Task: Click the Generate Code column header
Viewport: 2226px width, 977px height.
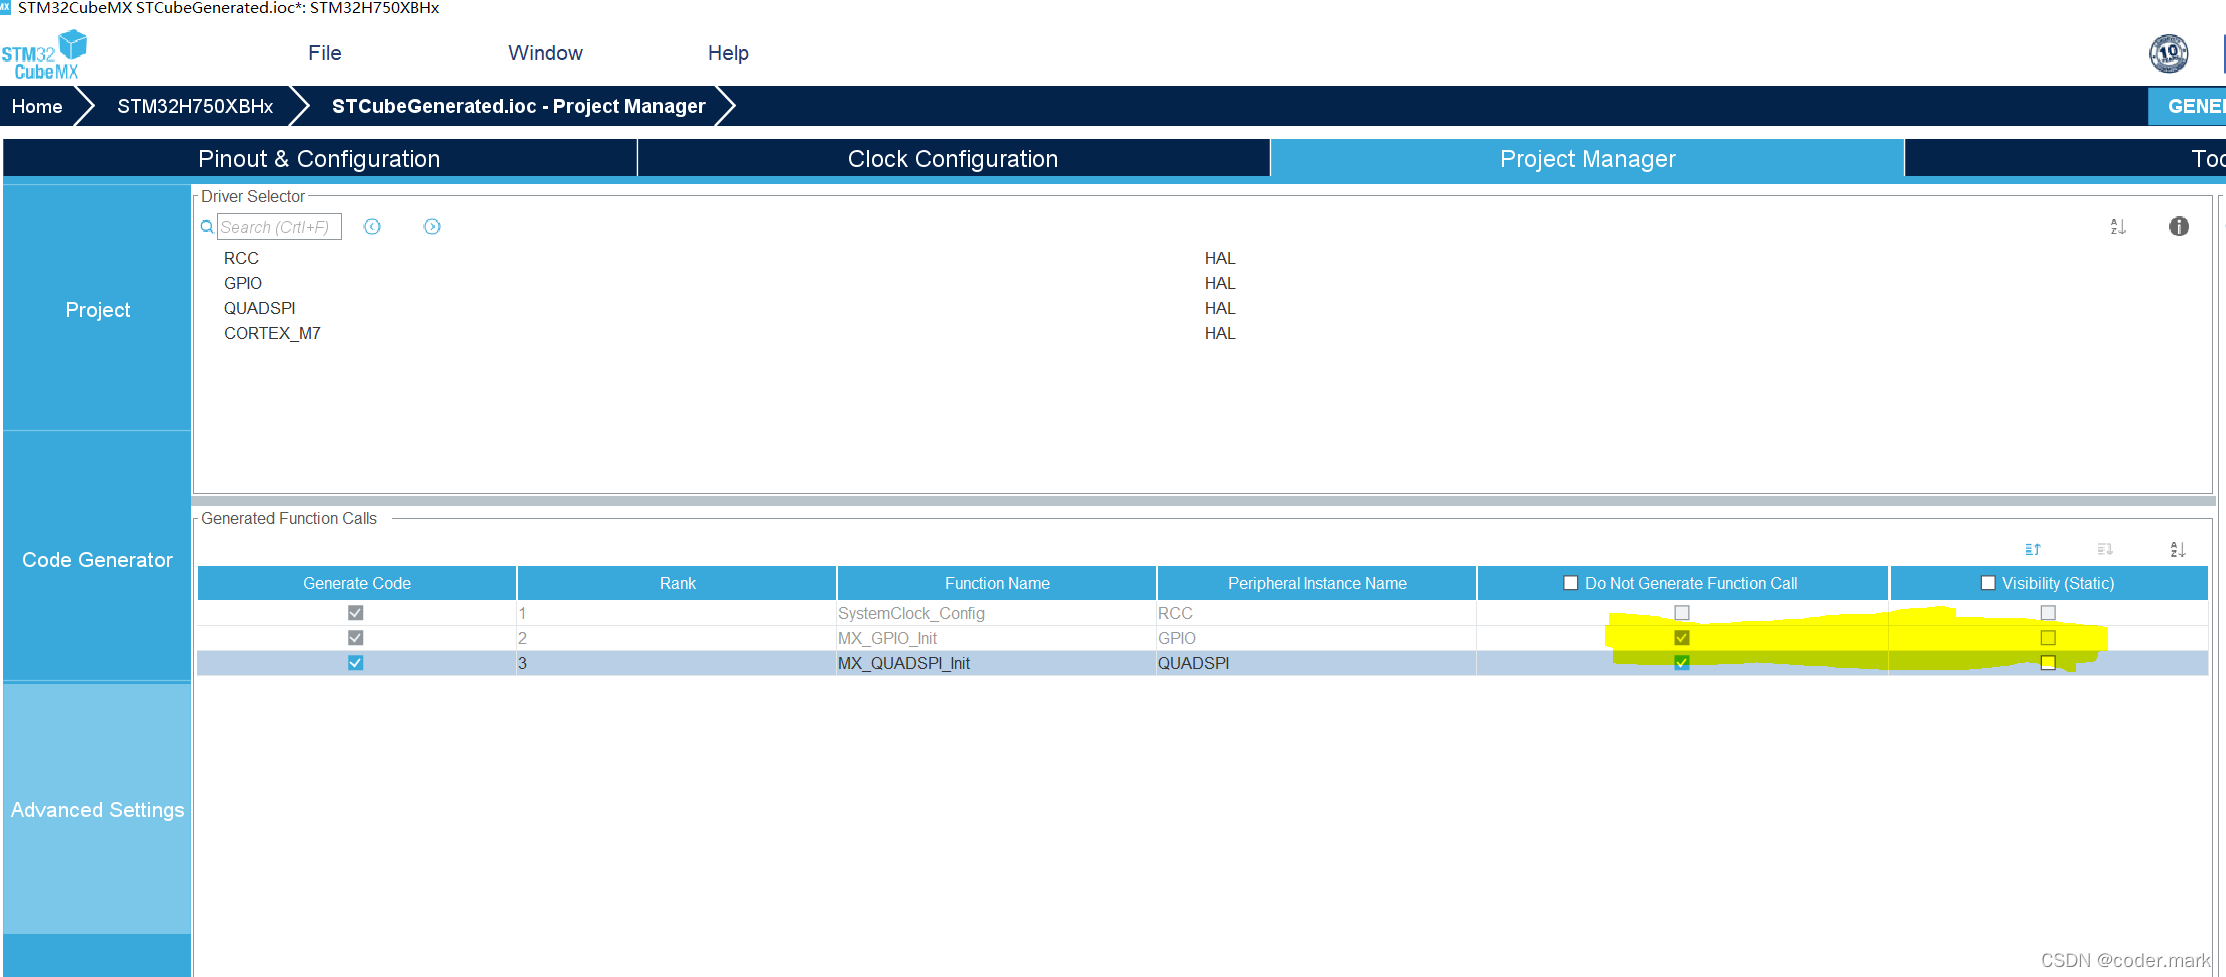Action: [x=357, y=583]
